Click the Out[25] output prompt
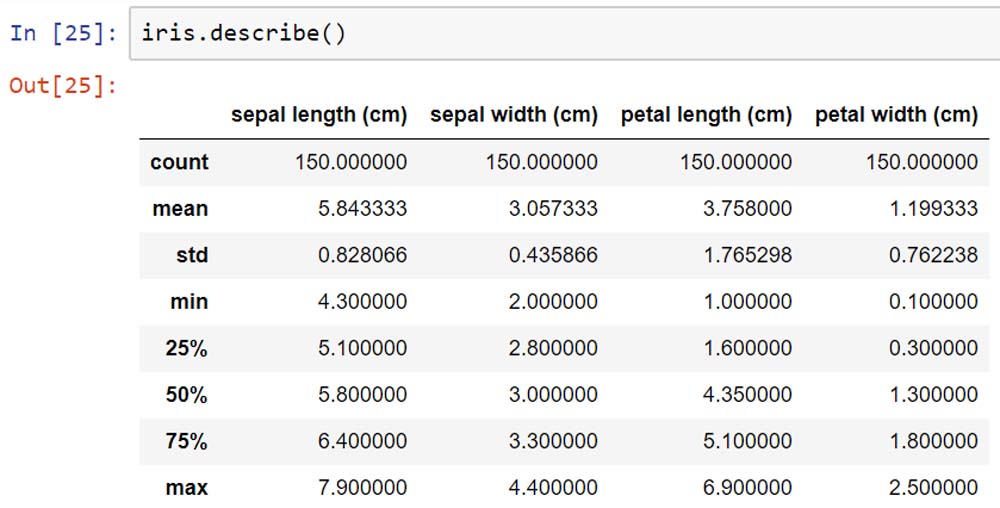 (x=63, y=86)
